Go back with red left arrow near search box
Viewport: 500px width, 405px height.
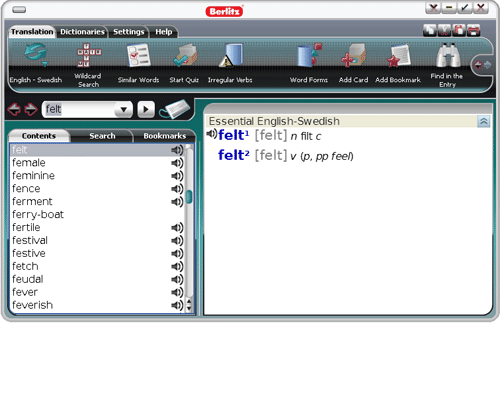pos(14,109)
